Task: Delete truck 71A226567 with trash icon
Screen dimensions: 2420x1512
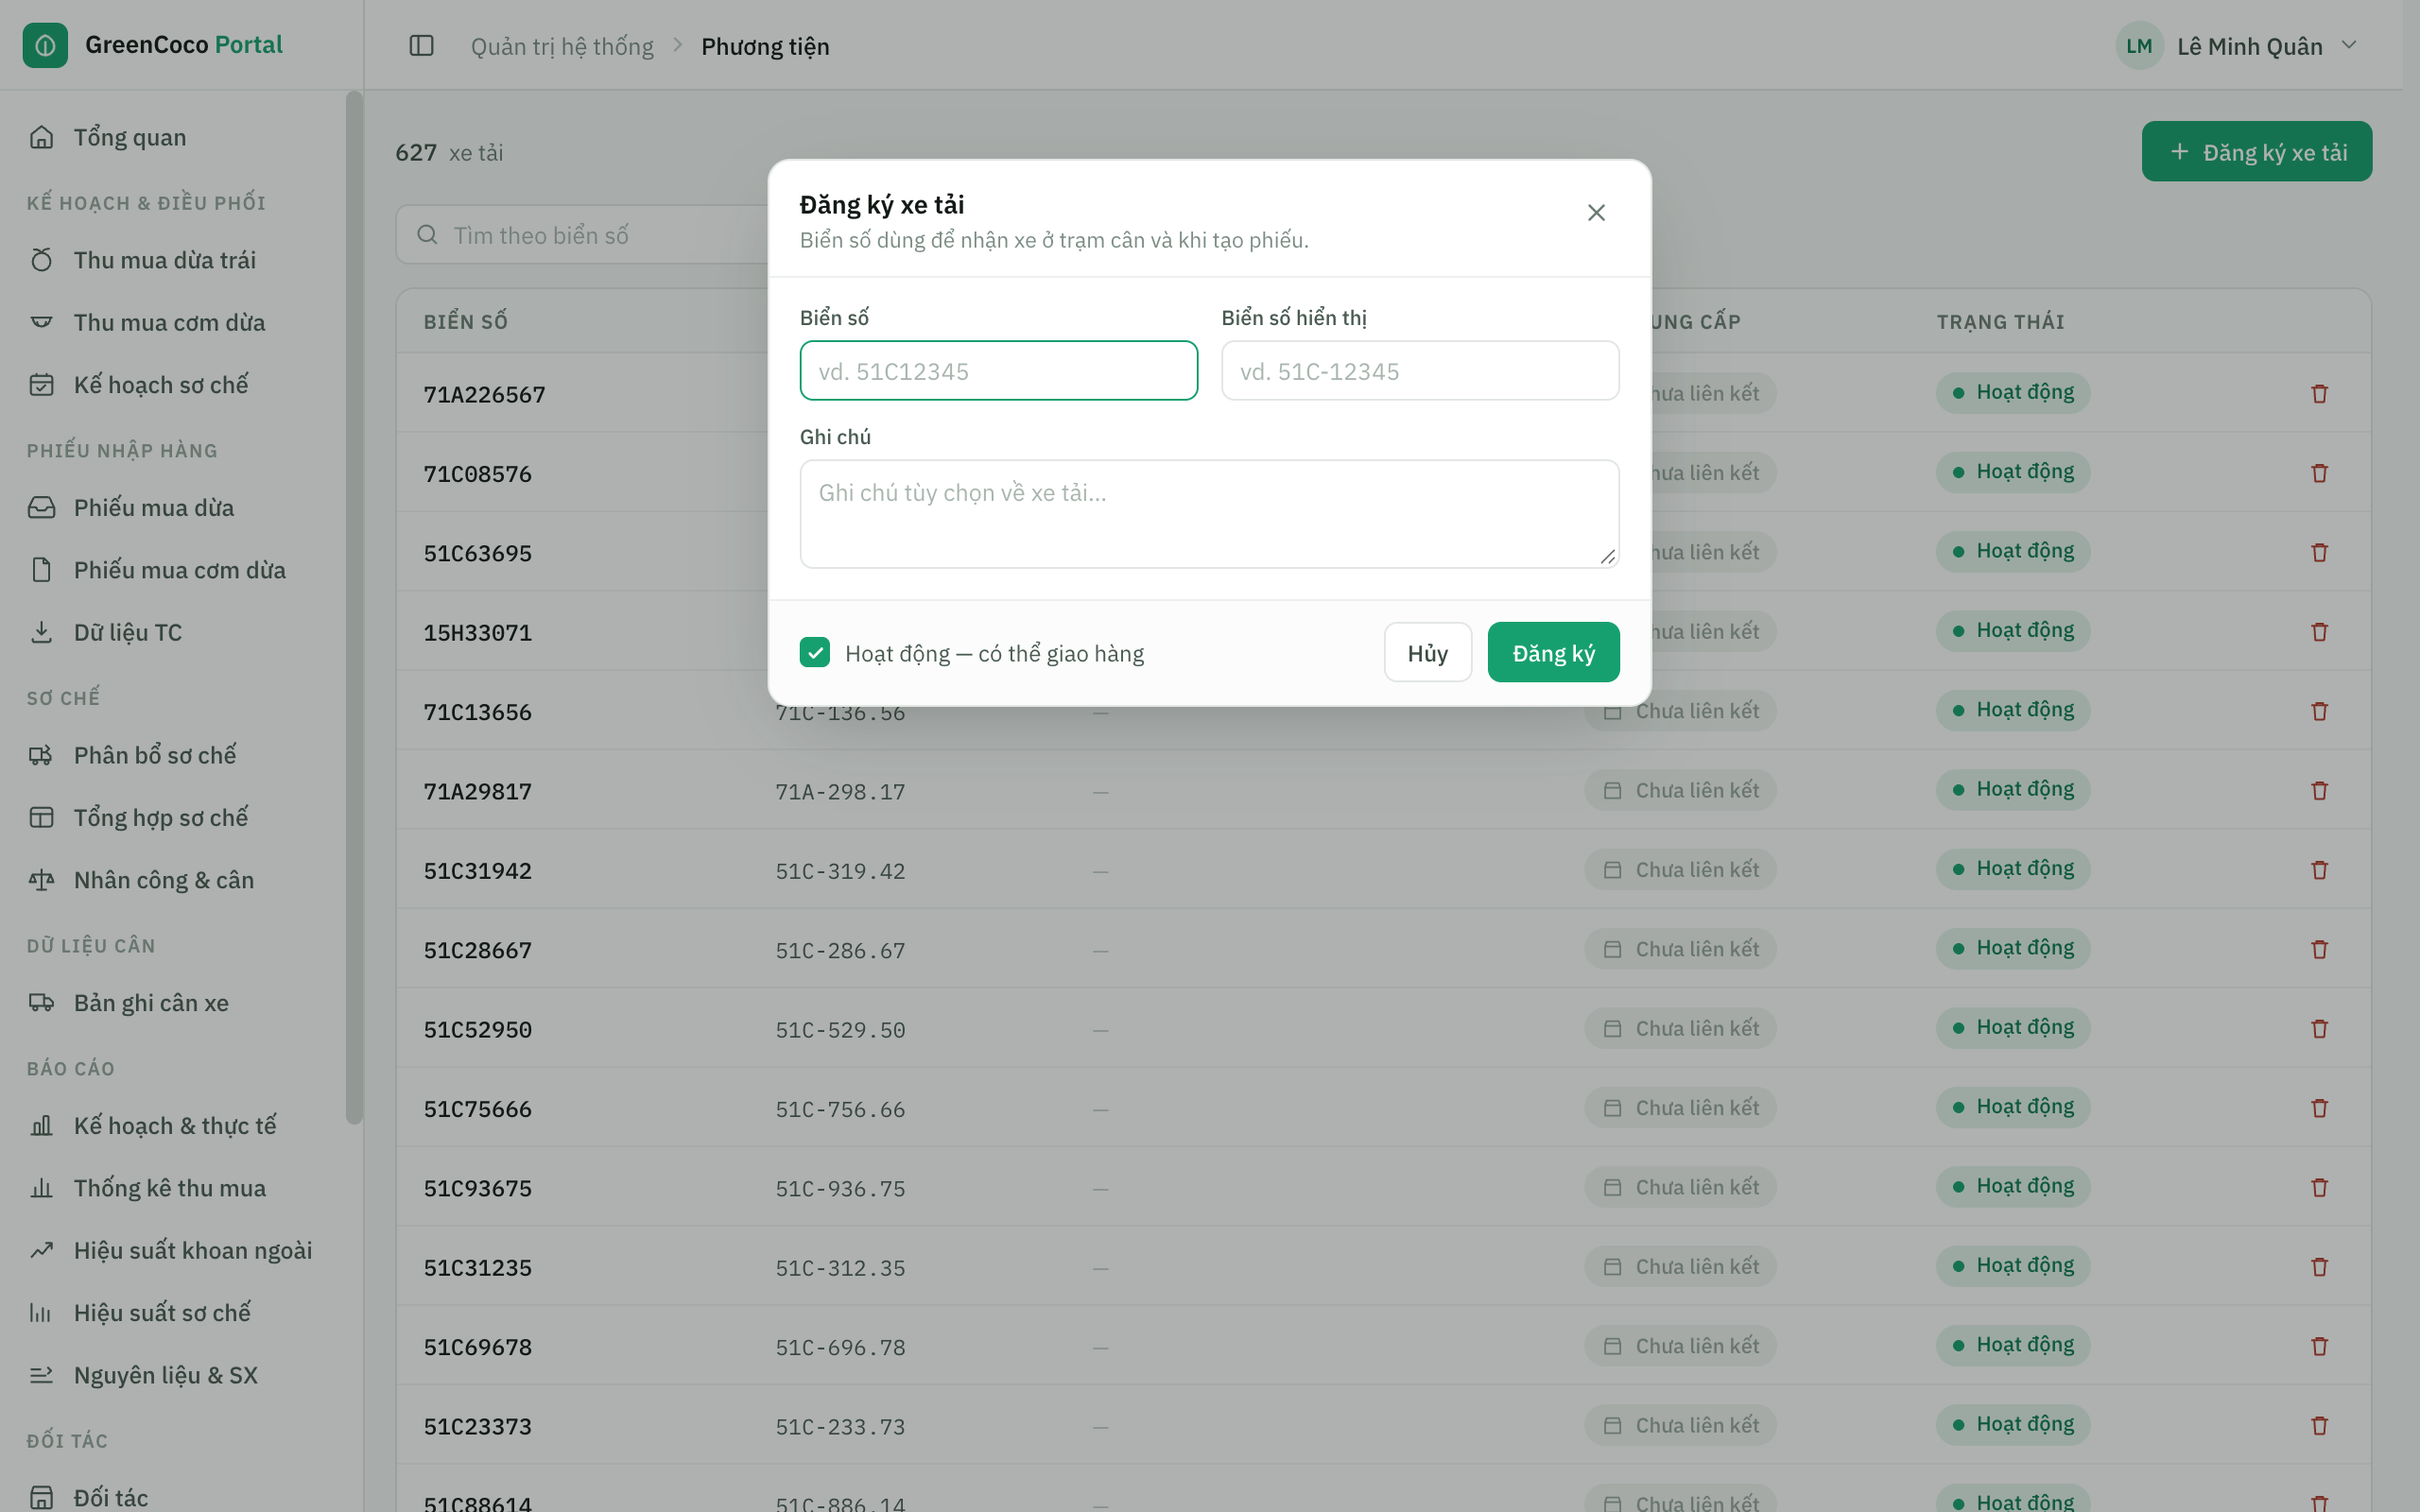Action: [x=2320, y=393]
